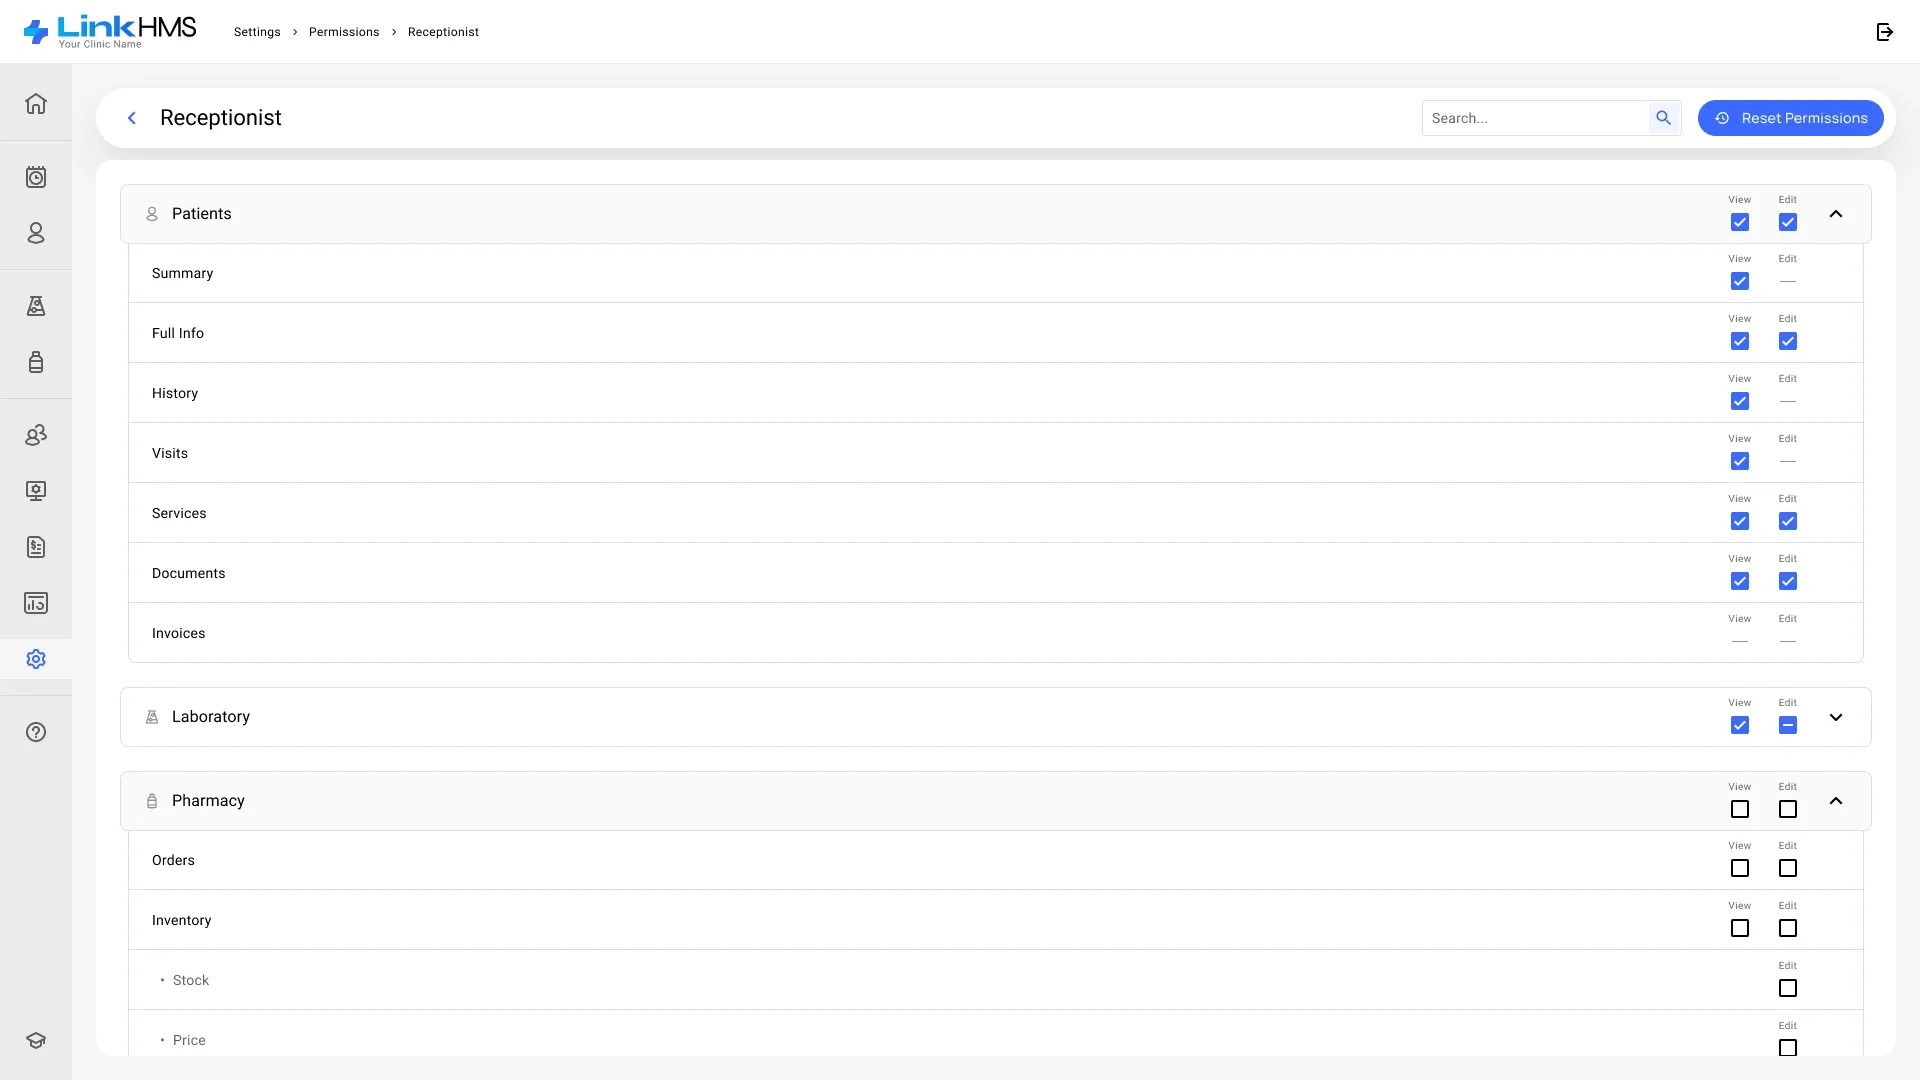Click the search magnifier icon

1664,118
